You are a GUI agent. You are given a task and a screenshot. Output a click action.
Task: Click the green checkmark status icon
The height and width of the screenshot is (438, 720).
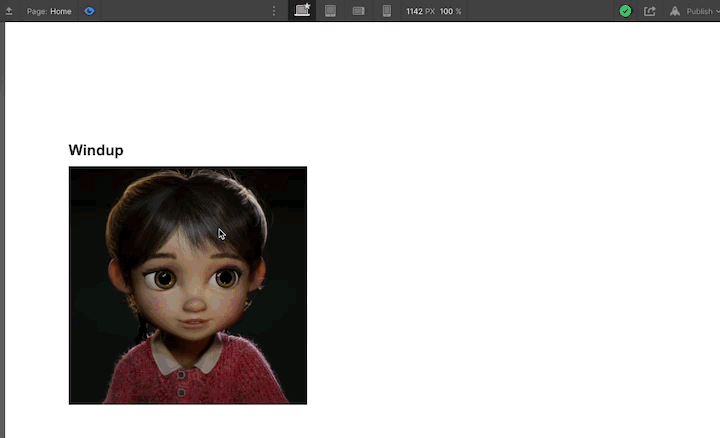click(625, 11)
